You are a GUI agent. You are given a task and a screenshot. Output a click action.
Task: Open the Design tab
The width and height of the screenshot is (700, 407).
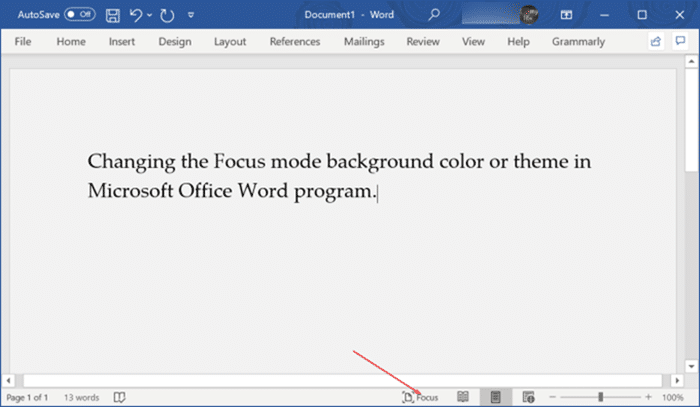(175, 42)
